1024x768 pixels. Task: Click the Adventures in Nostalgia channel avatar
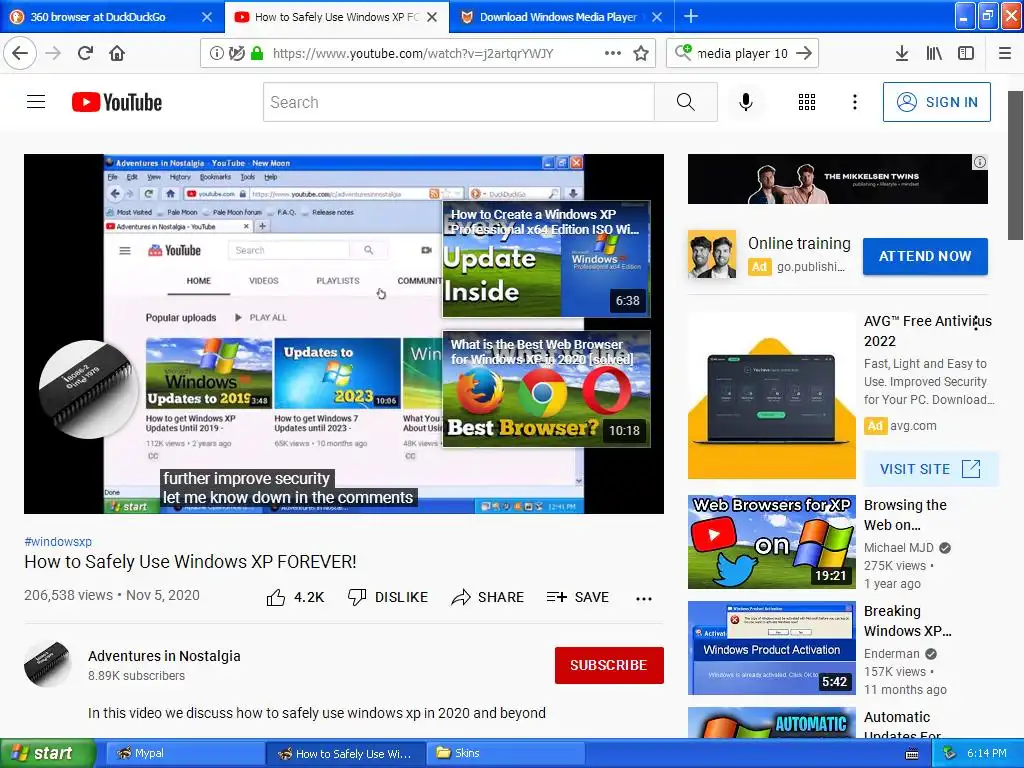[47, 664]
